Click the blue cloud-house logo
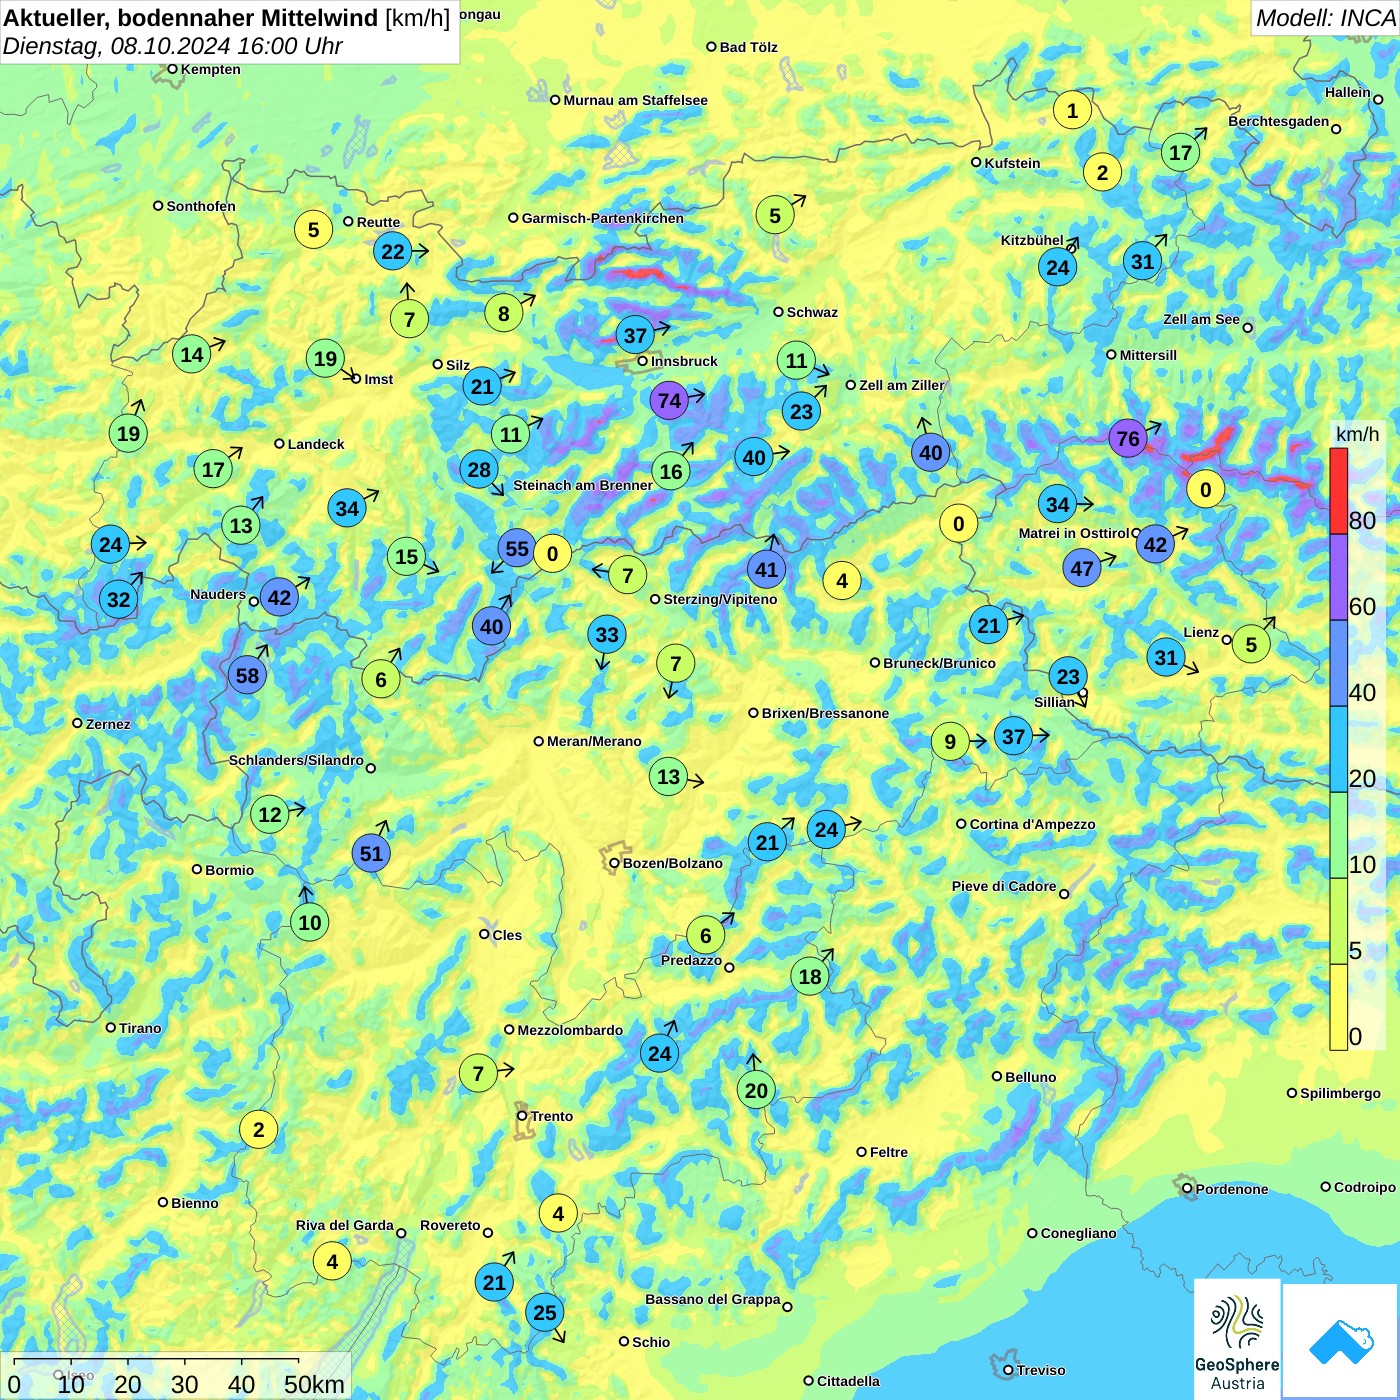 1341,1340
